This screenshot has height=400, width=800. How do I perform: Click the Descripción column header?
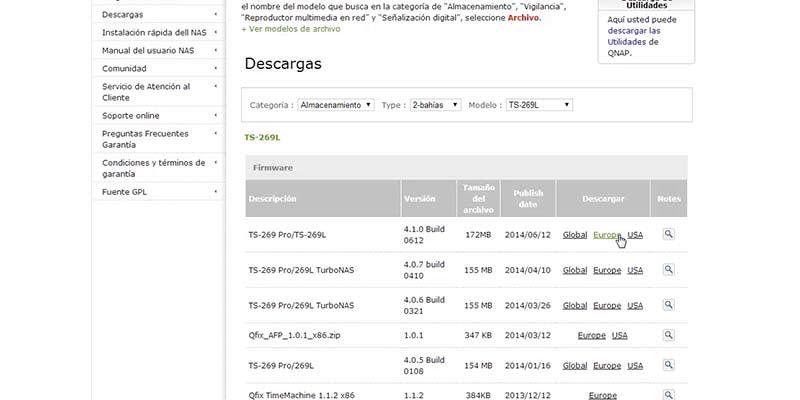(x=323, y=198)
